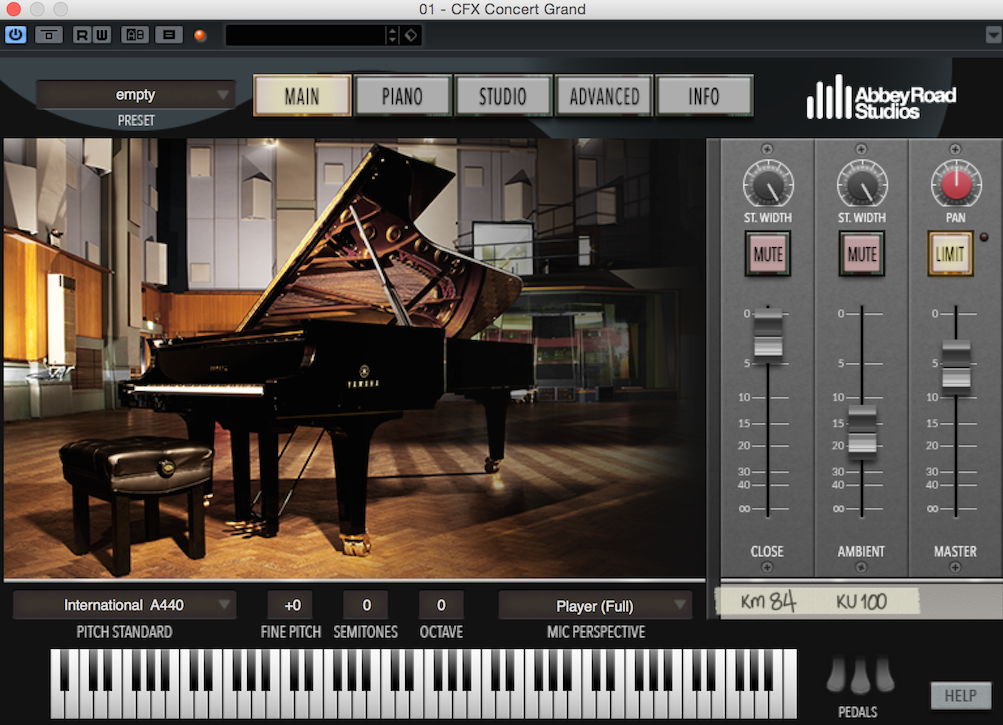Click the right sustain pedal

tap(885, 674)
